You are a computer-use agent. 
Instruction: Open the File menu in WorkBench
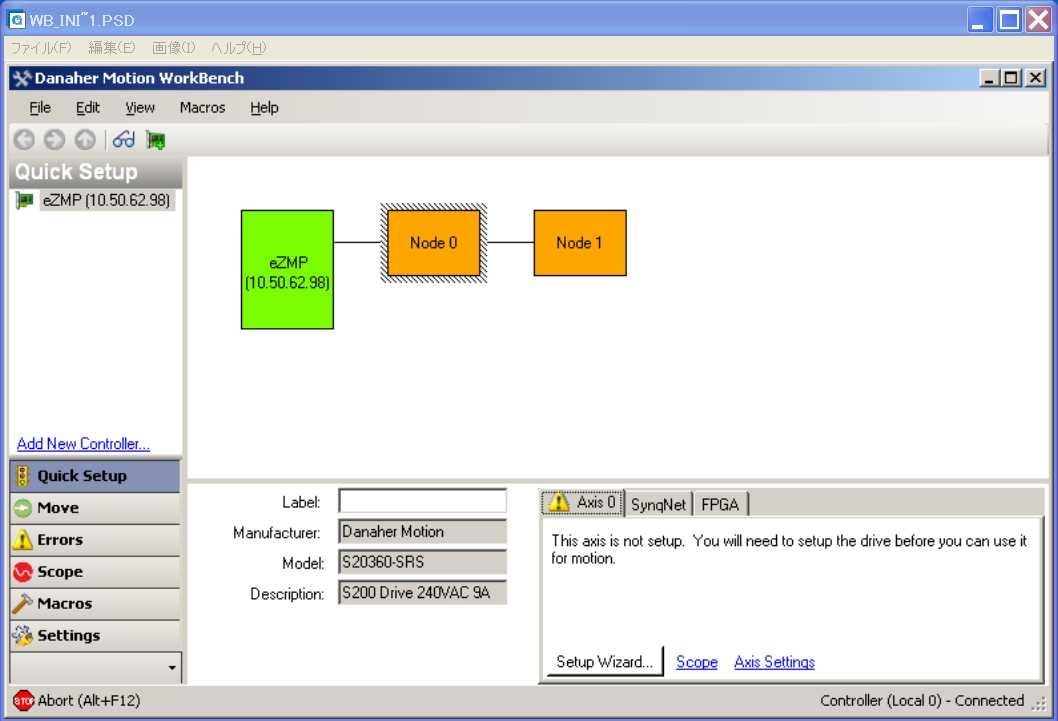40,108
